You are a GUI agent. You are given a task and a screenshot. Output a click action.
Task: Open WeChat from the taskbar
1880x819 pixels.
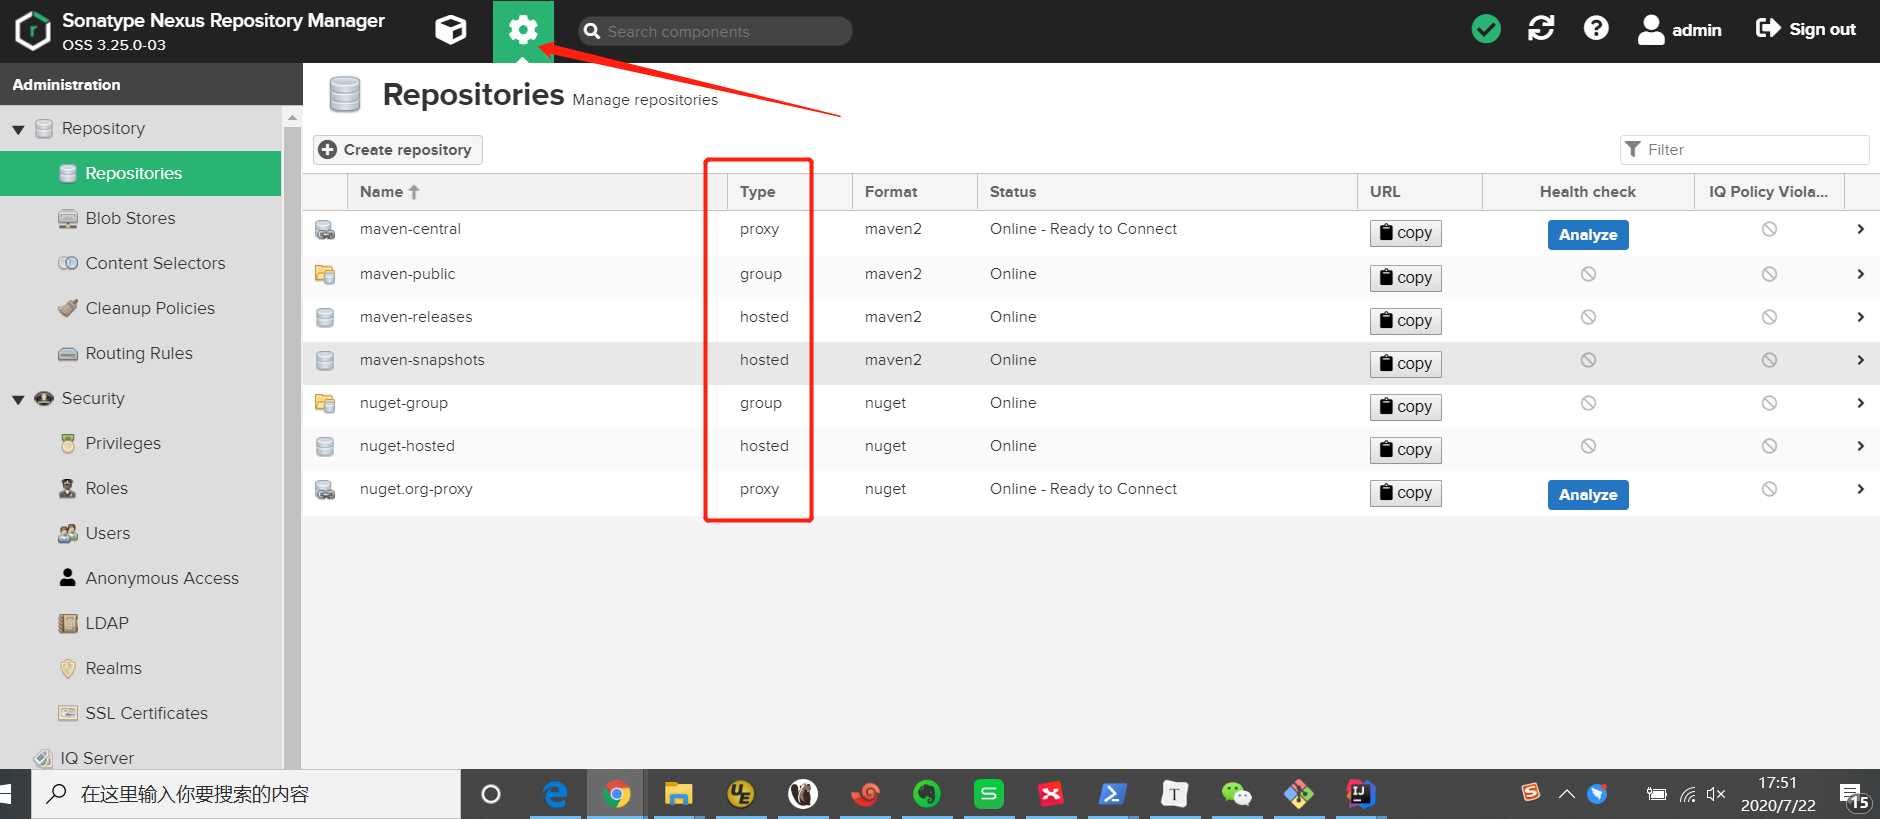point(1236,794)
